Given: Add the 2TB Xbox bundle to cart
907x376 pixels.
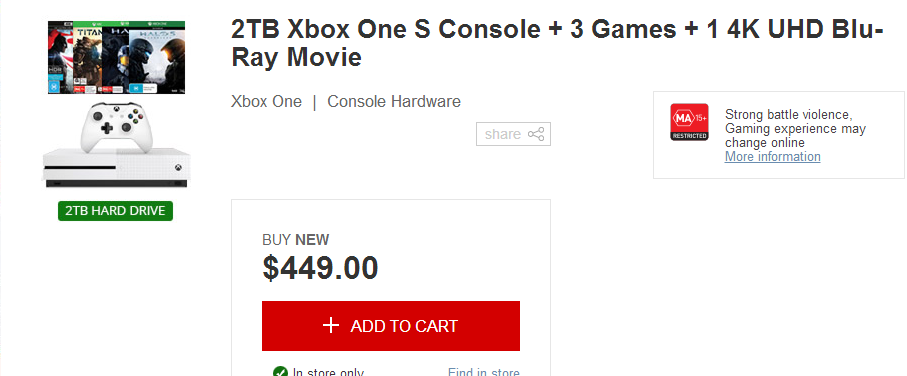Looking at the screenshot, I should (x=391, y=326).
